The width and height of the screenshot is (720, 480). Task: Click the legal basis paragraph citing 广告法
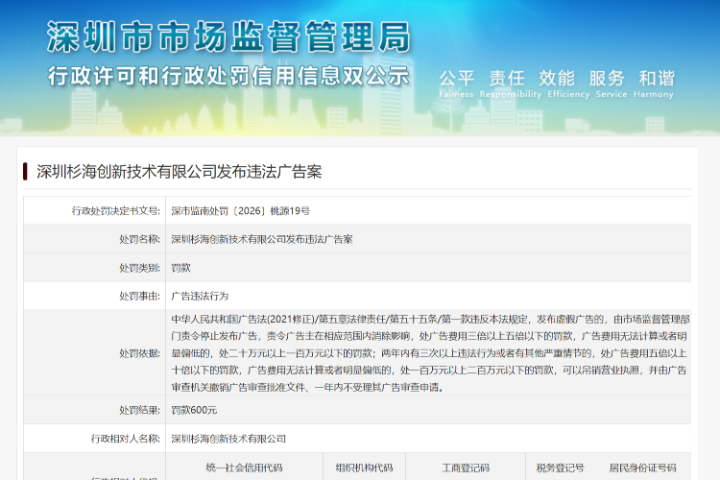click(x=428, y=353)
